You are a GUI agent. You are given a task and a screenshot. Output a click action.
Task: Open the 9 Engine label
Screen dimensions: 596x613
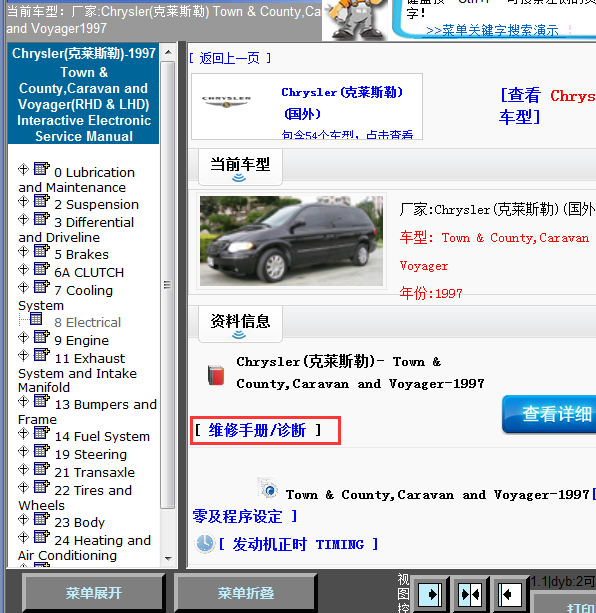(x=81, y=341)
